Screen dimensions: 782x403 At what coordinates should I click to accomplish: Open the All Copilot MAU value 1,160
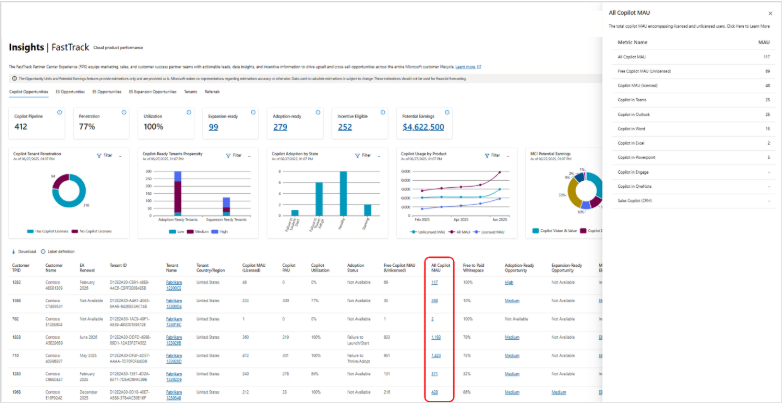pos(436,338)
